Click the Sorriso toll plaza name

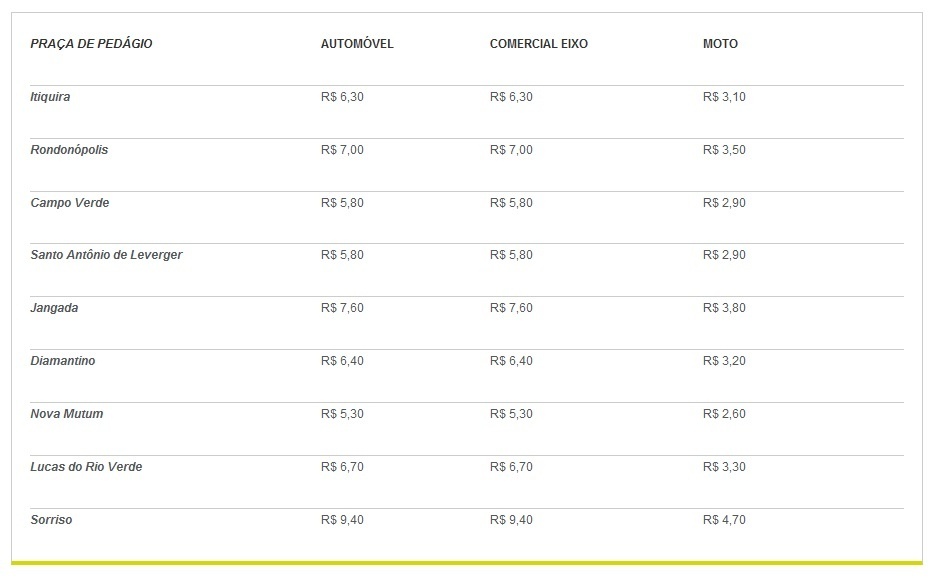(51, 520)
